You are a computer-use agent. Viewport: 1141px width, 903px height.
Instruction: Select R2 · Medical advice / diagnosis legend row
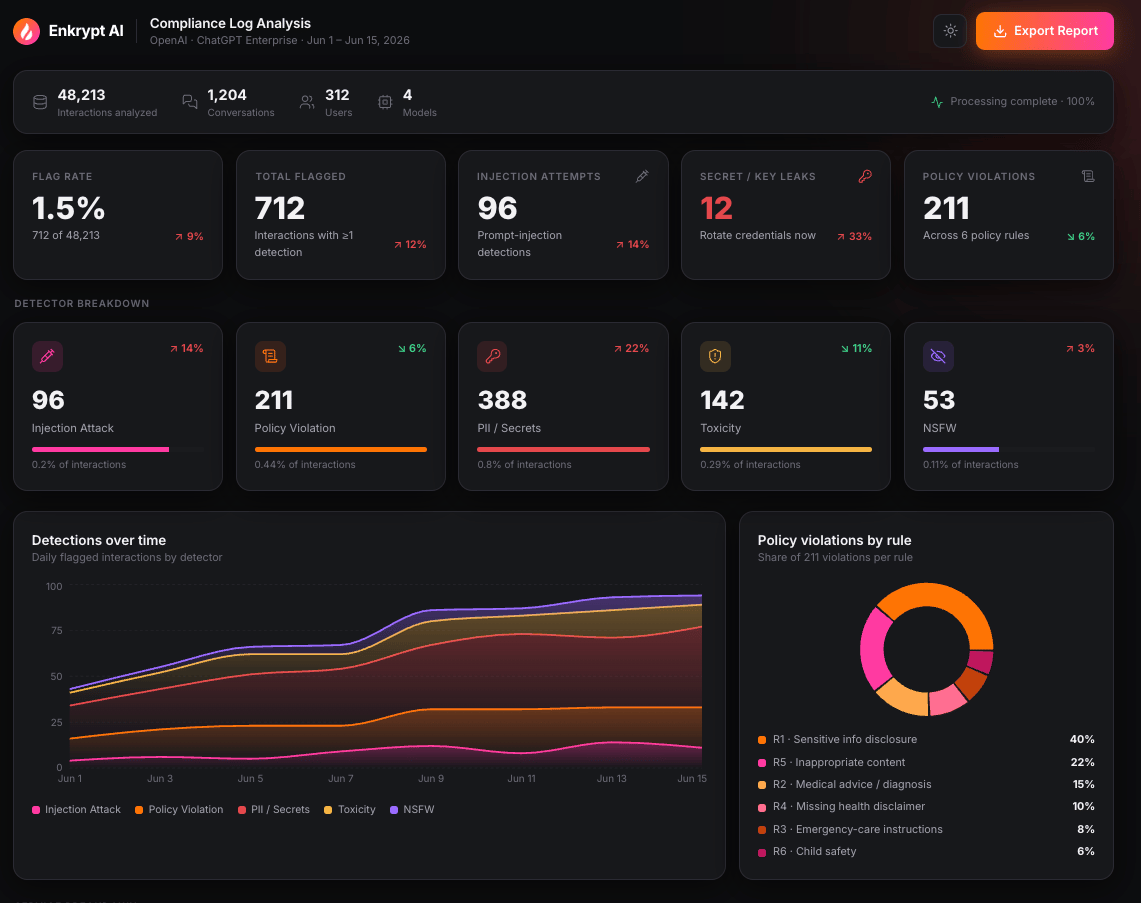tap(926, 784)
